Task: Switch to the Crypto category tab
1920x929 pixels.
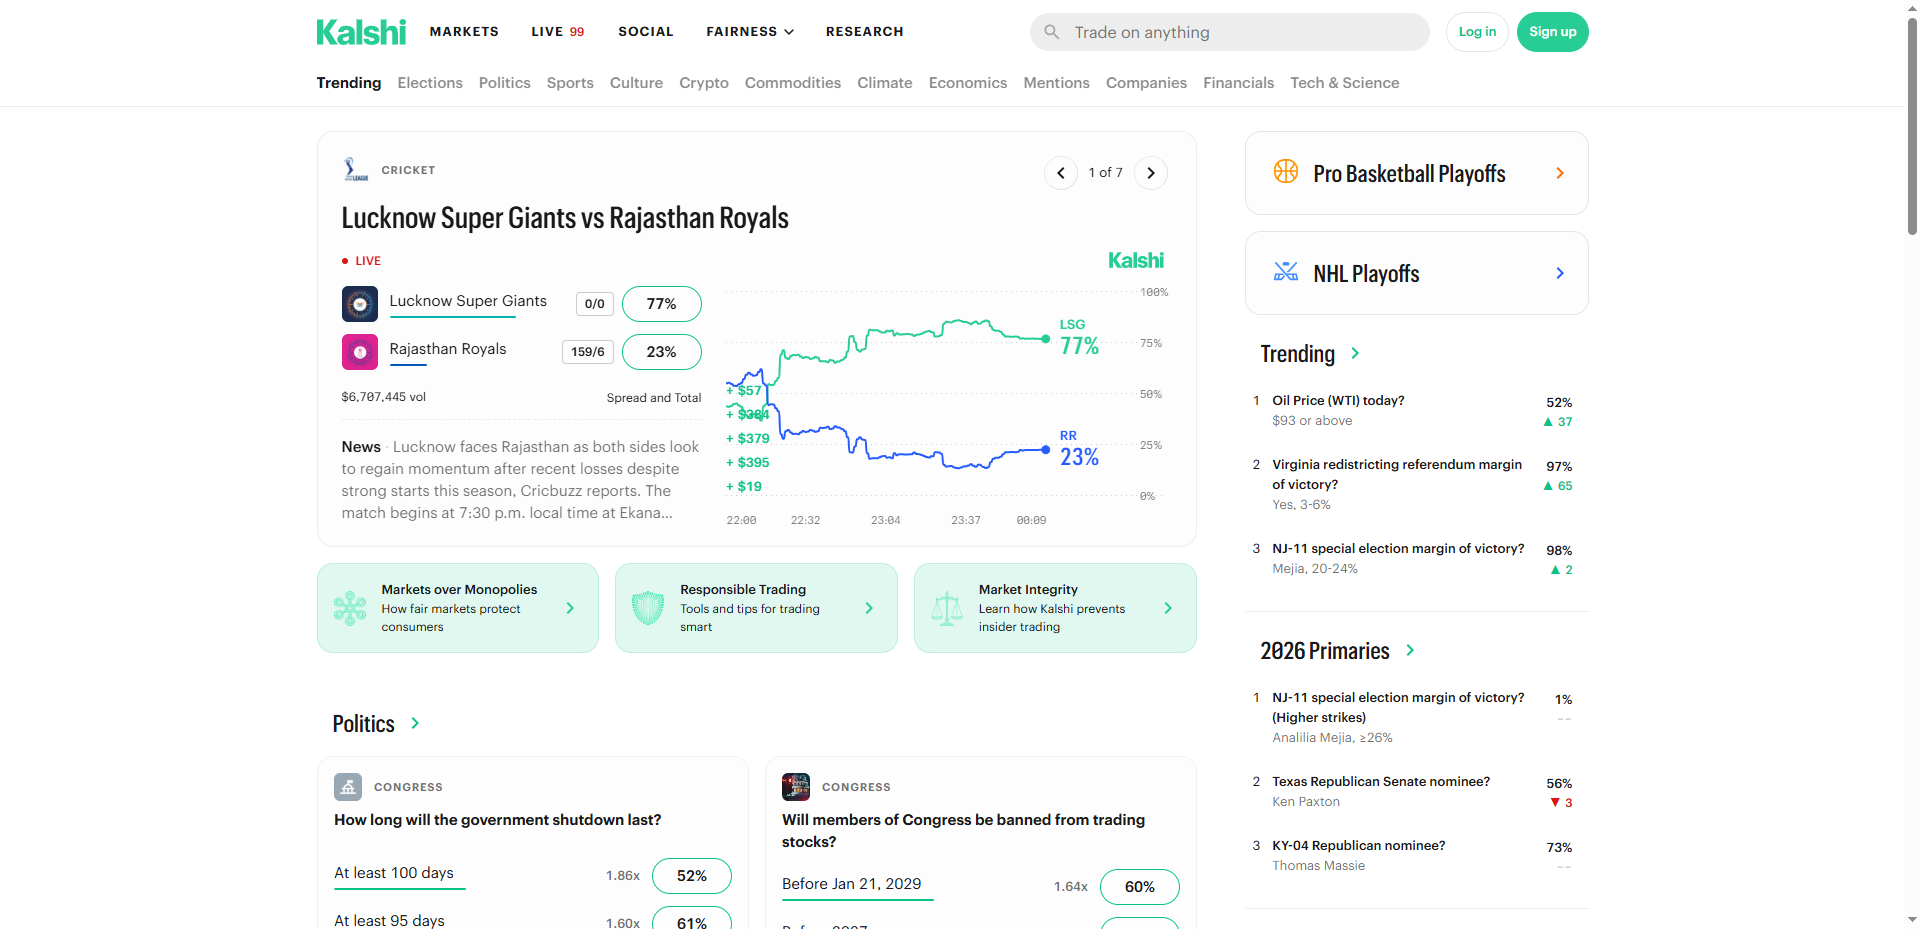Action: [703, 83]
